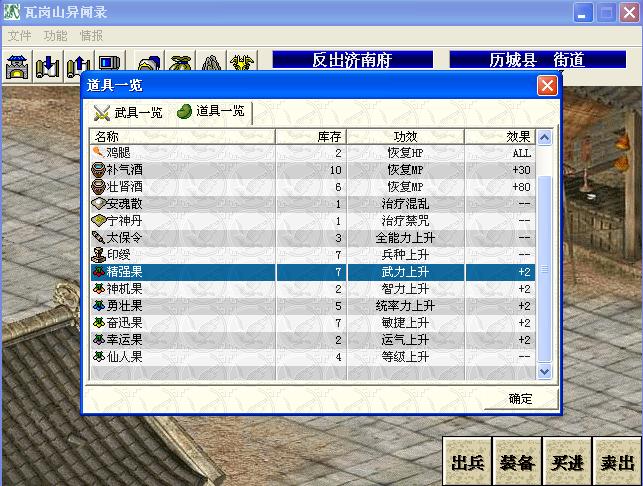This screenshot has height=486, width=643.
Task: Click the 买进 button
Action: click(567, 462)
